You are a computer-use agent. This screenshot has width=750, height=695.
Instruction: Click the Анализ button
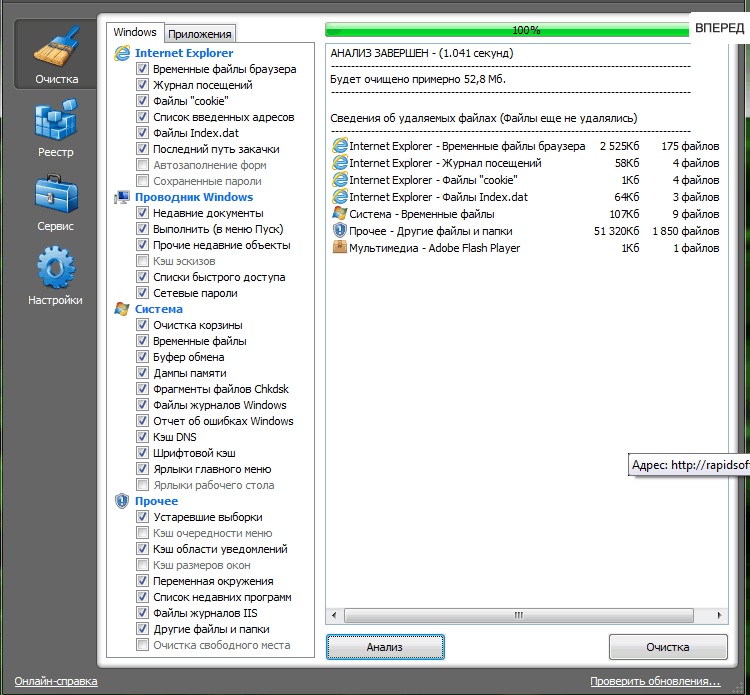point(385,647)
